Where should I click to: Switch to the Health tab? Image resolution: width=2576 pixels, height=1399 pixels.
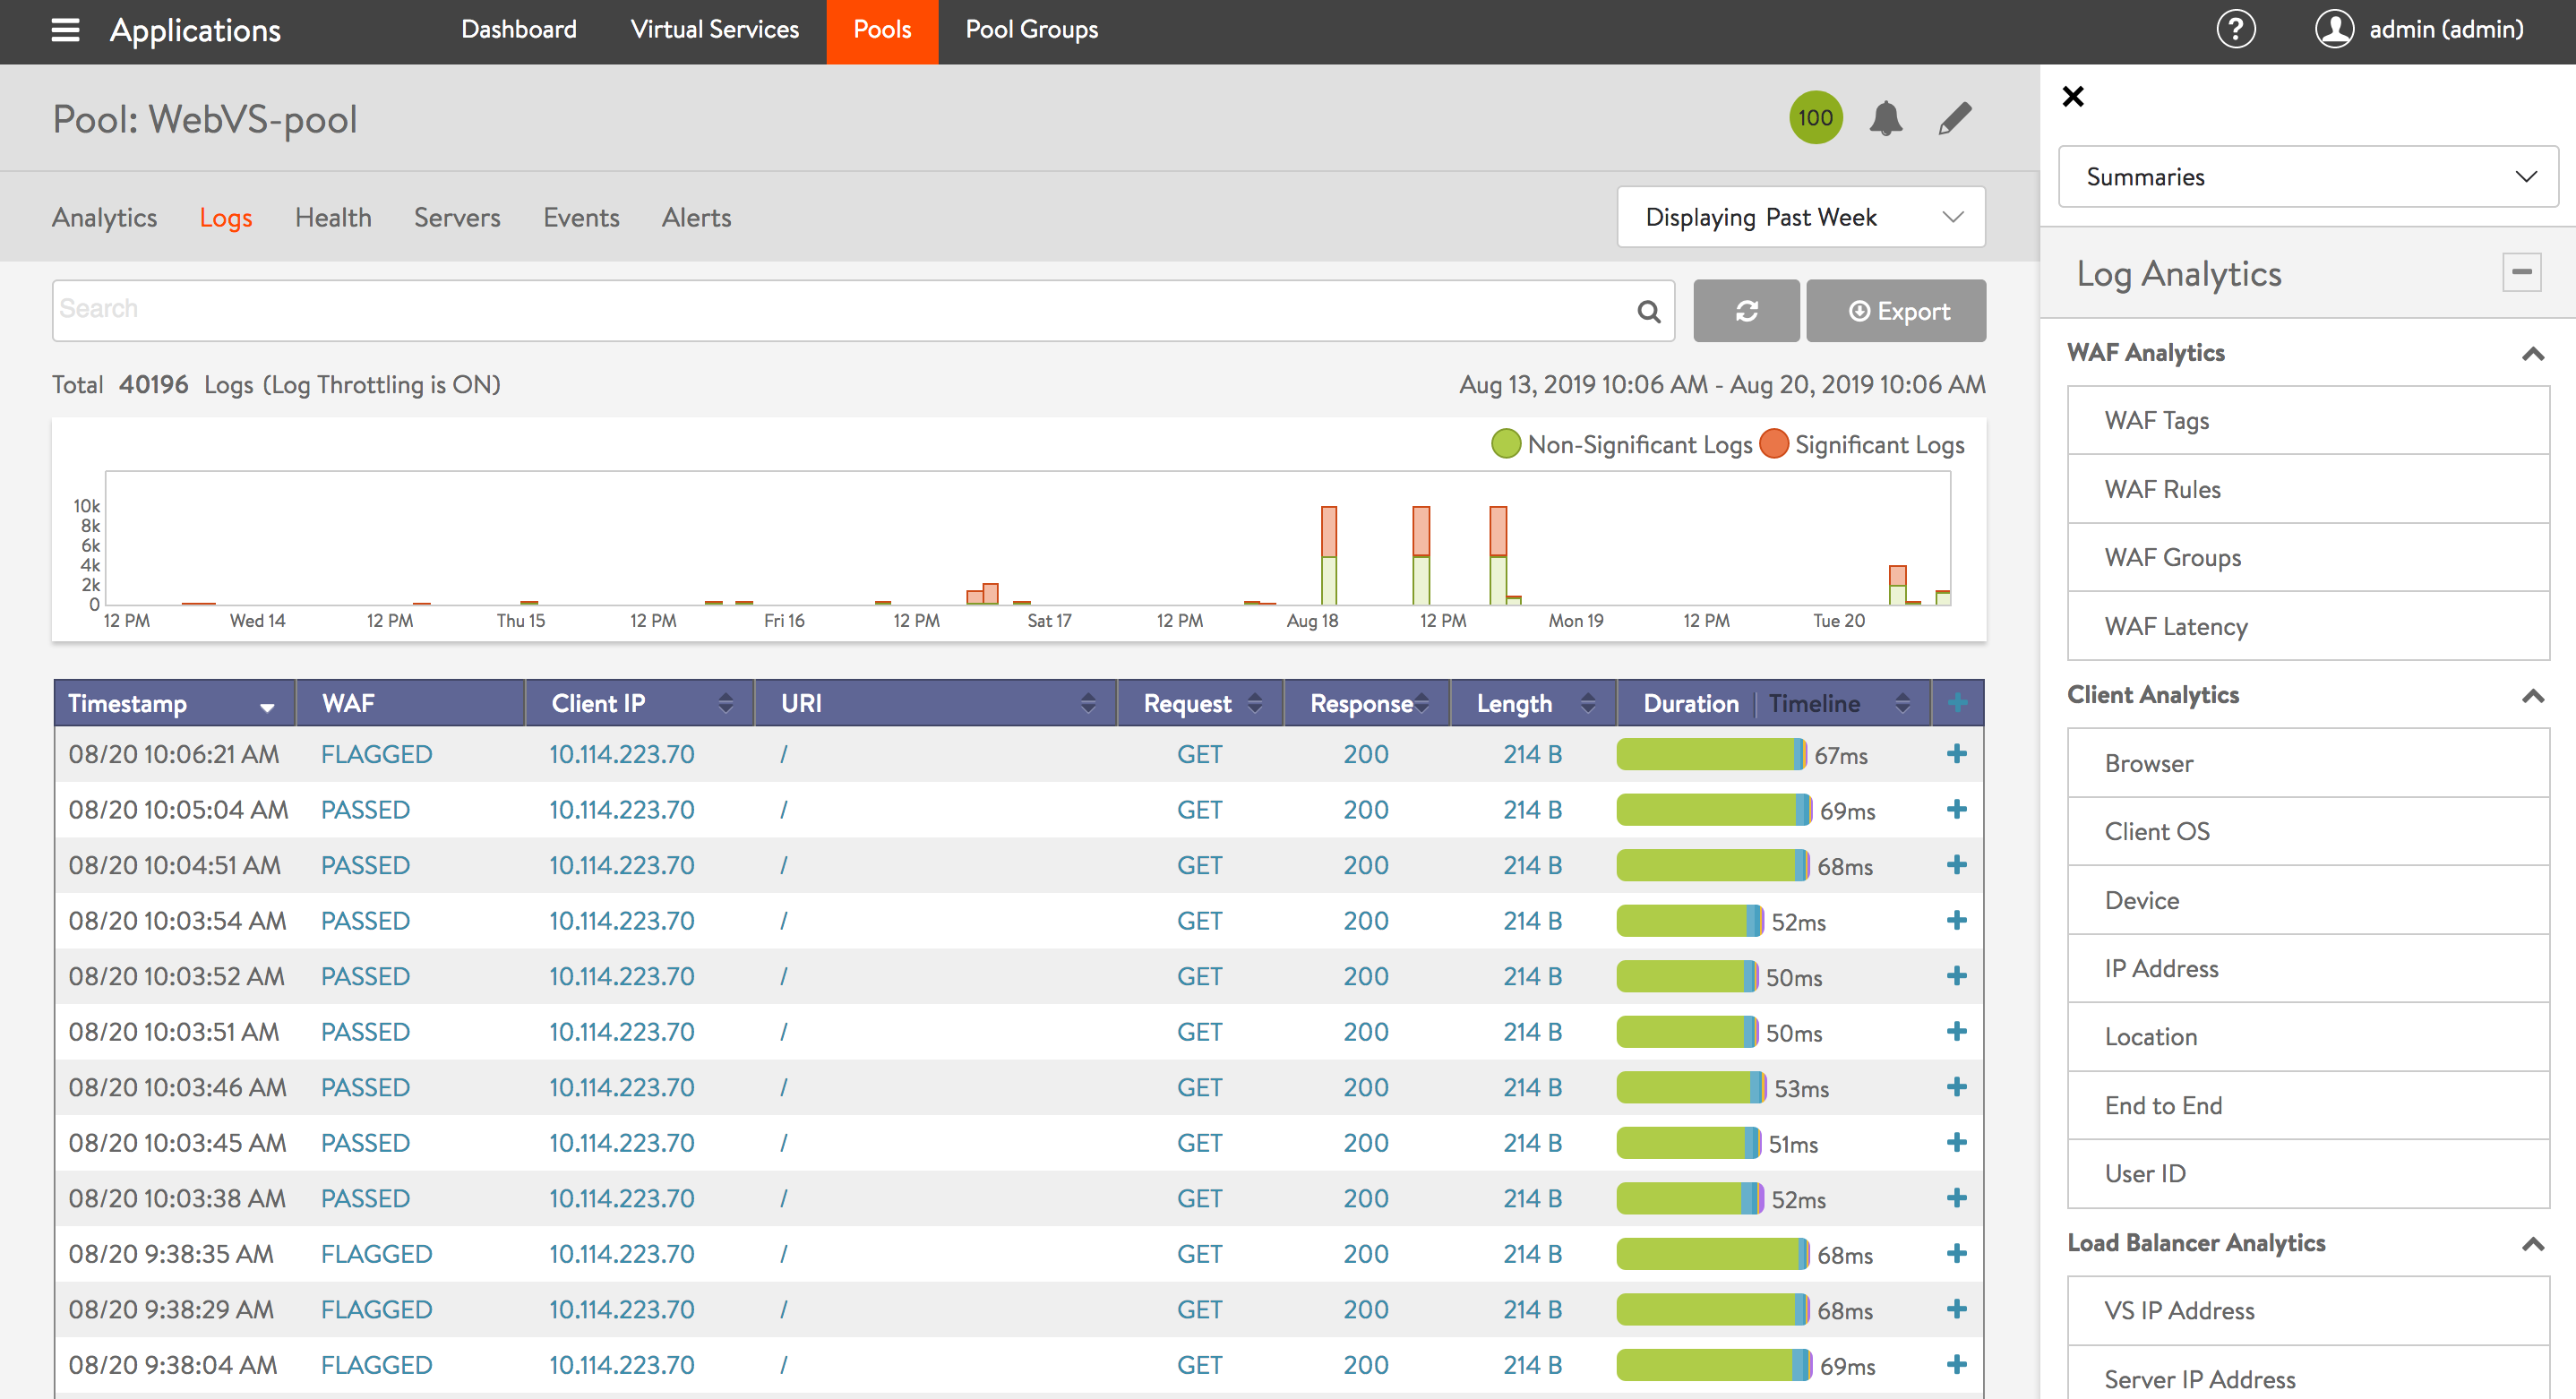(x=333, y=217)
